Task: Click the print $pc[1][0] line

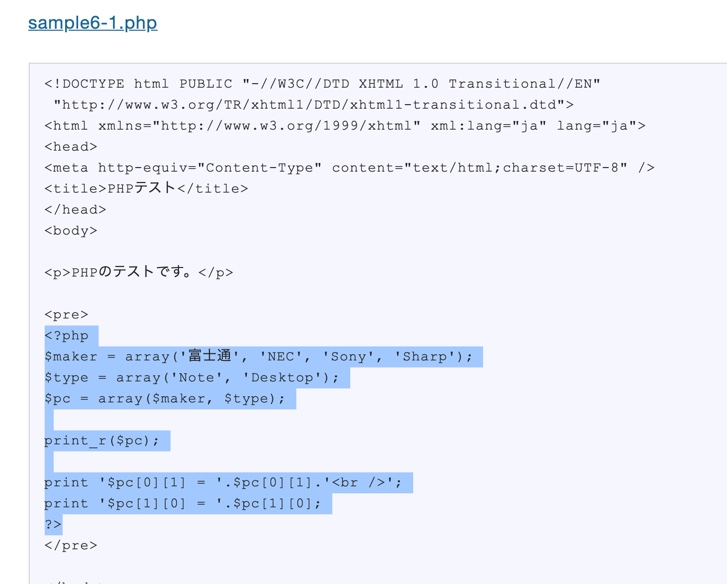Action: [x=182, y=503]
